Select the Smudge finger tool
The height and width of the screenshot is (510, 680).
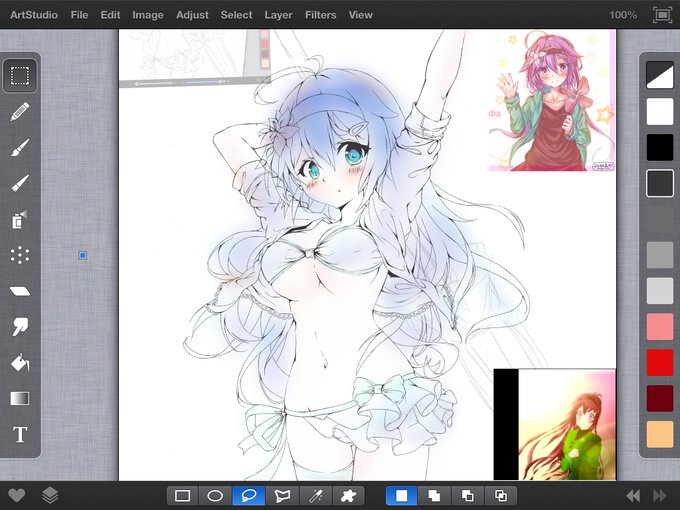(20, 327)
